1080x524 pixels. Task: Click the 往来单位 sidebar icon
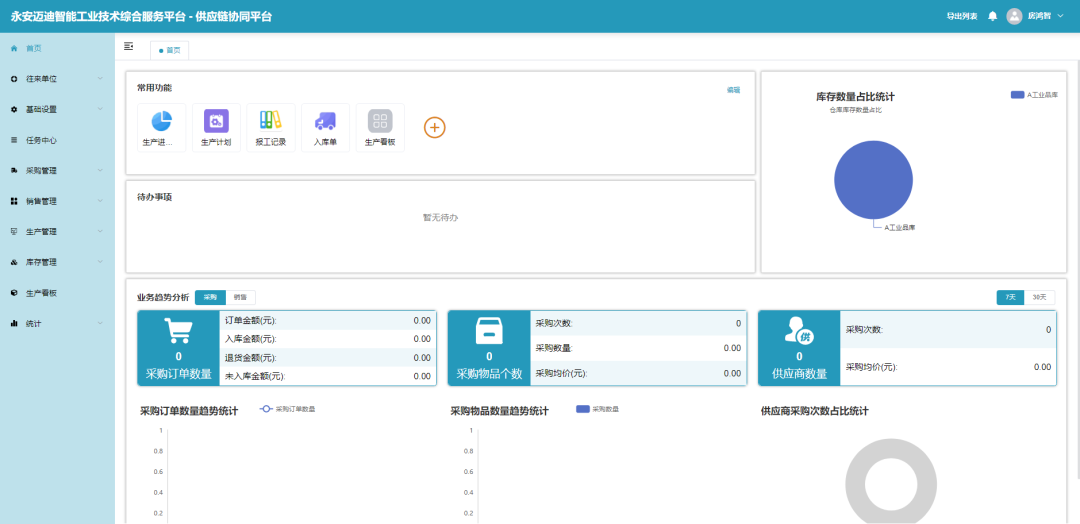point(14,79)
